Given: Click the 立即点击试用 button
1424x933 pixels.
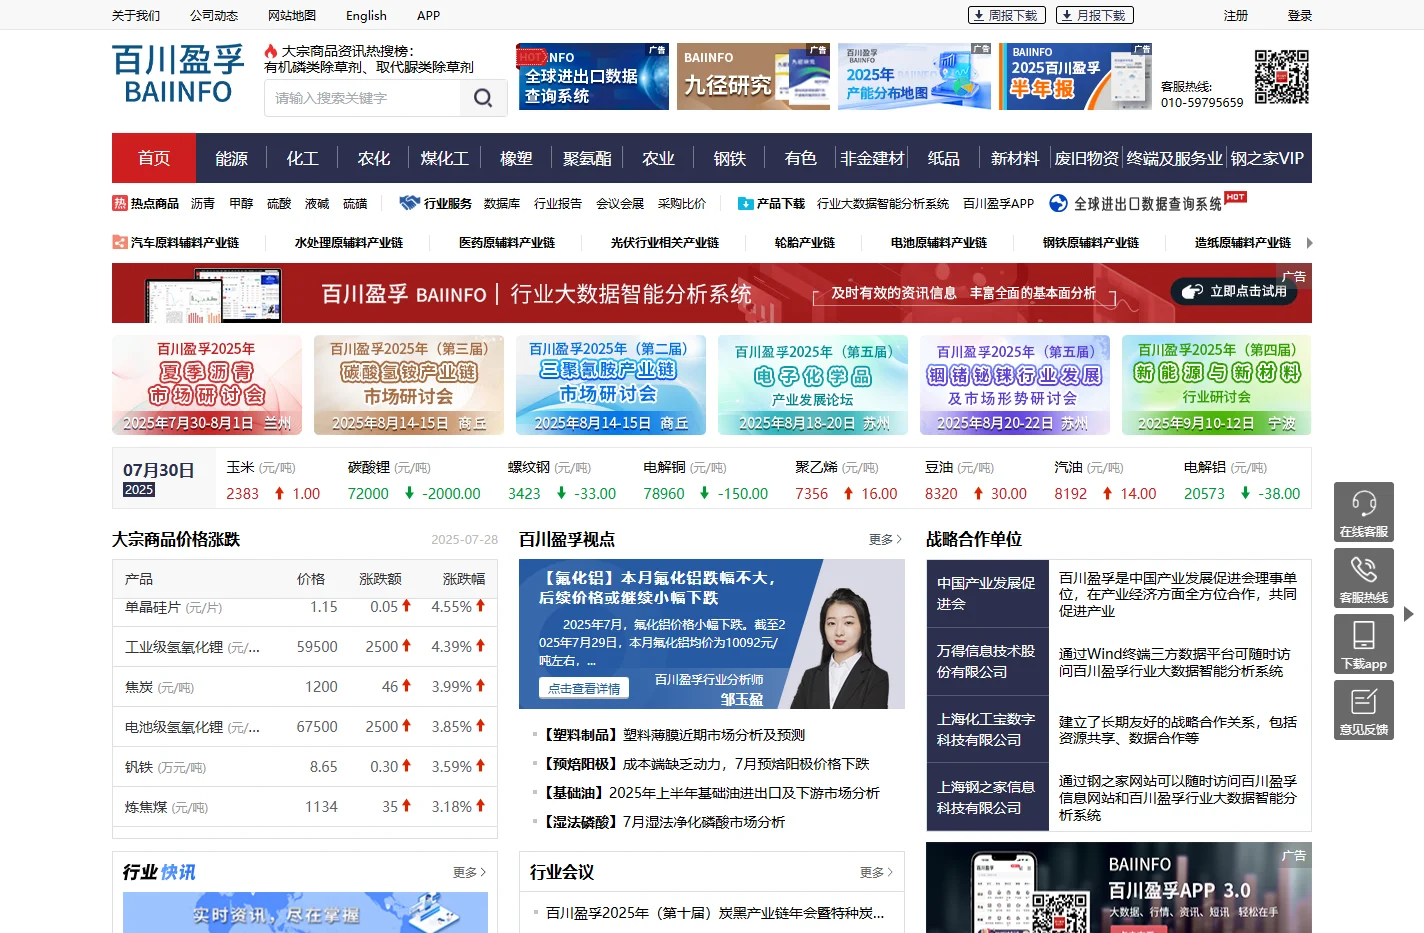Looking at the screenshot, I should 1235,291.
